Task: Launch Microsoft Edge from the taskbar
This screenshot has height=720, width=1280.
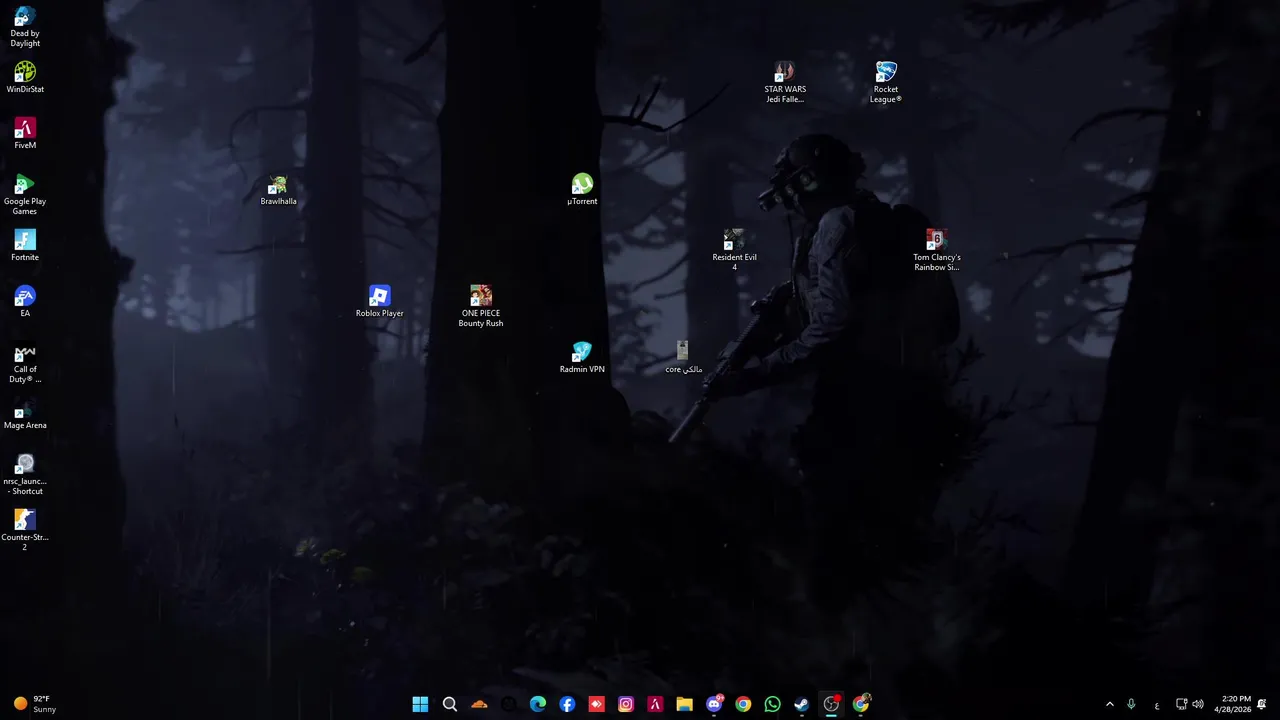Action: pos(538,704)
